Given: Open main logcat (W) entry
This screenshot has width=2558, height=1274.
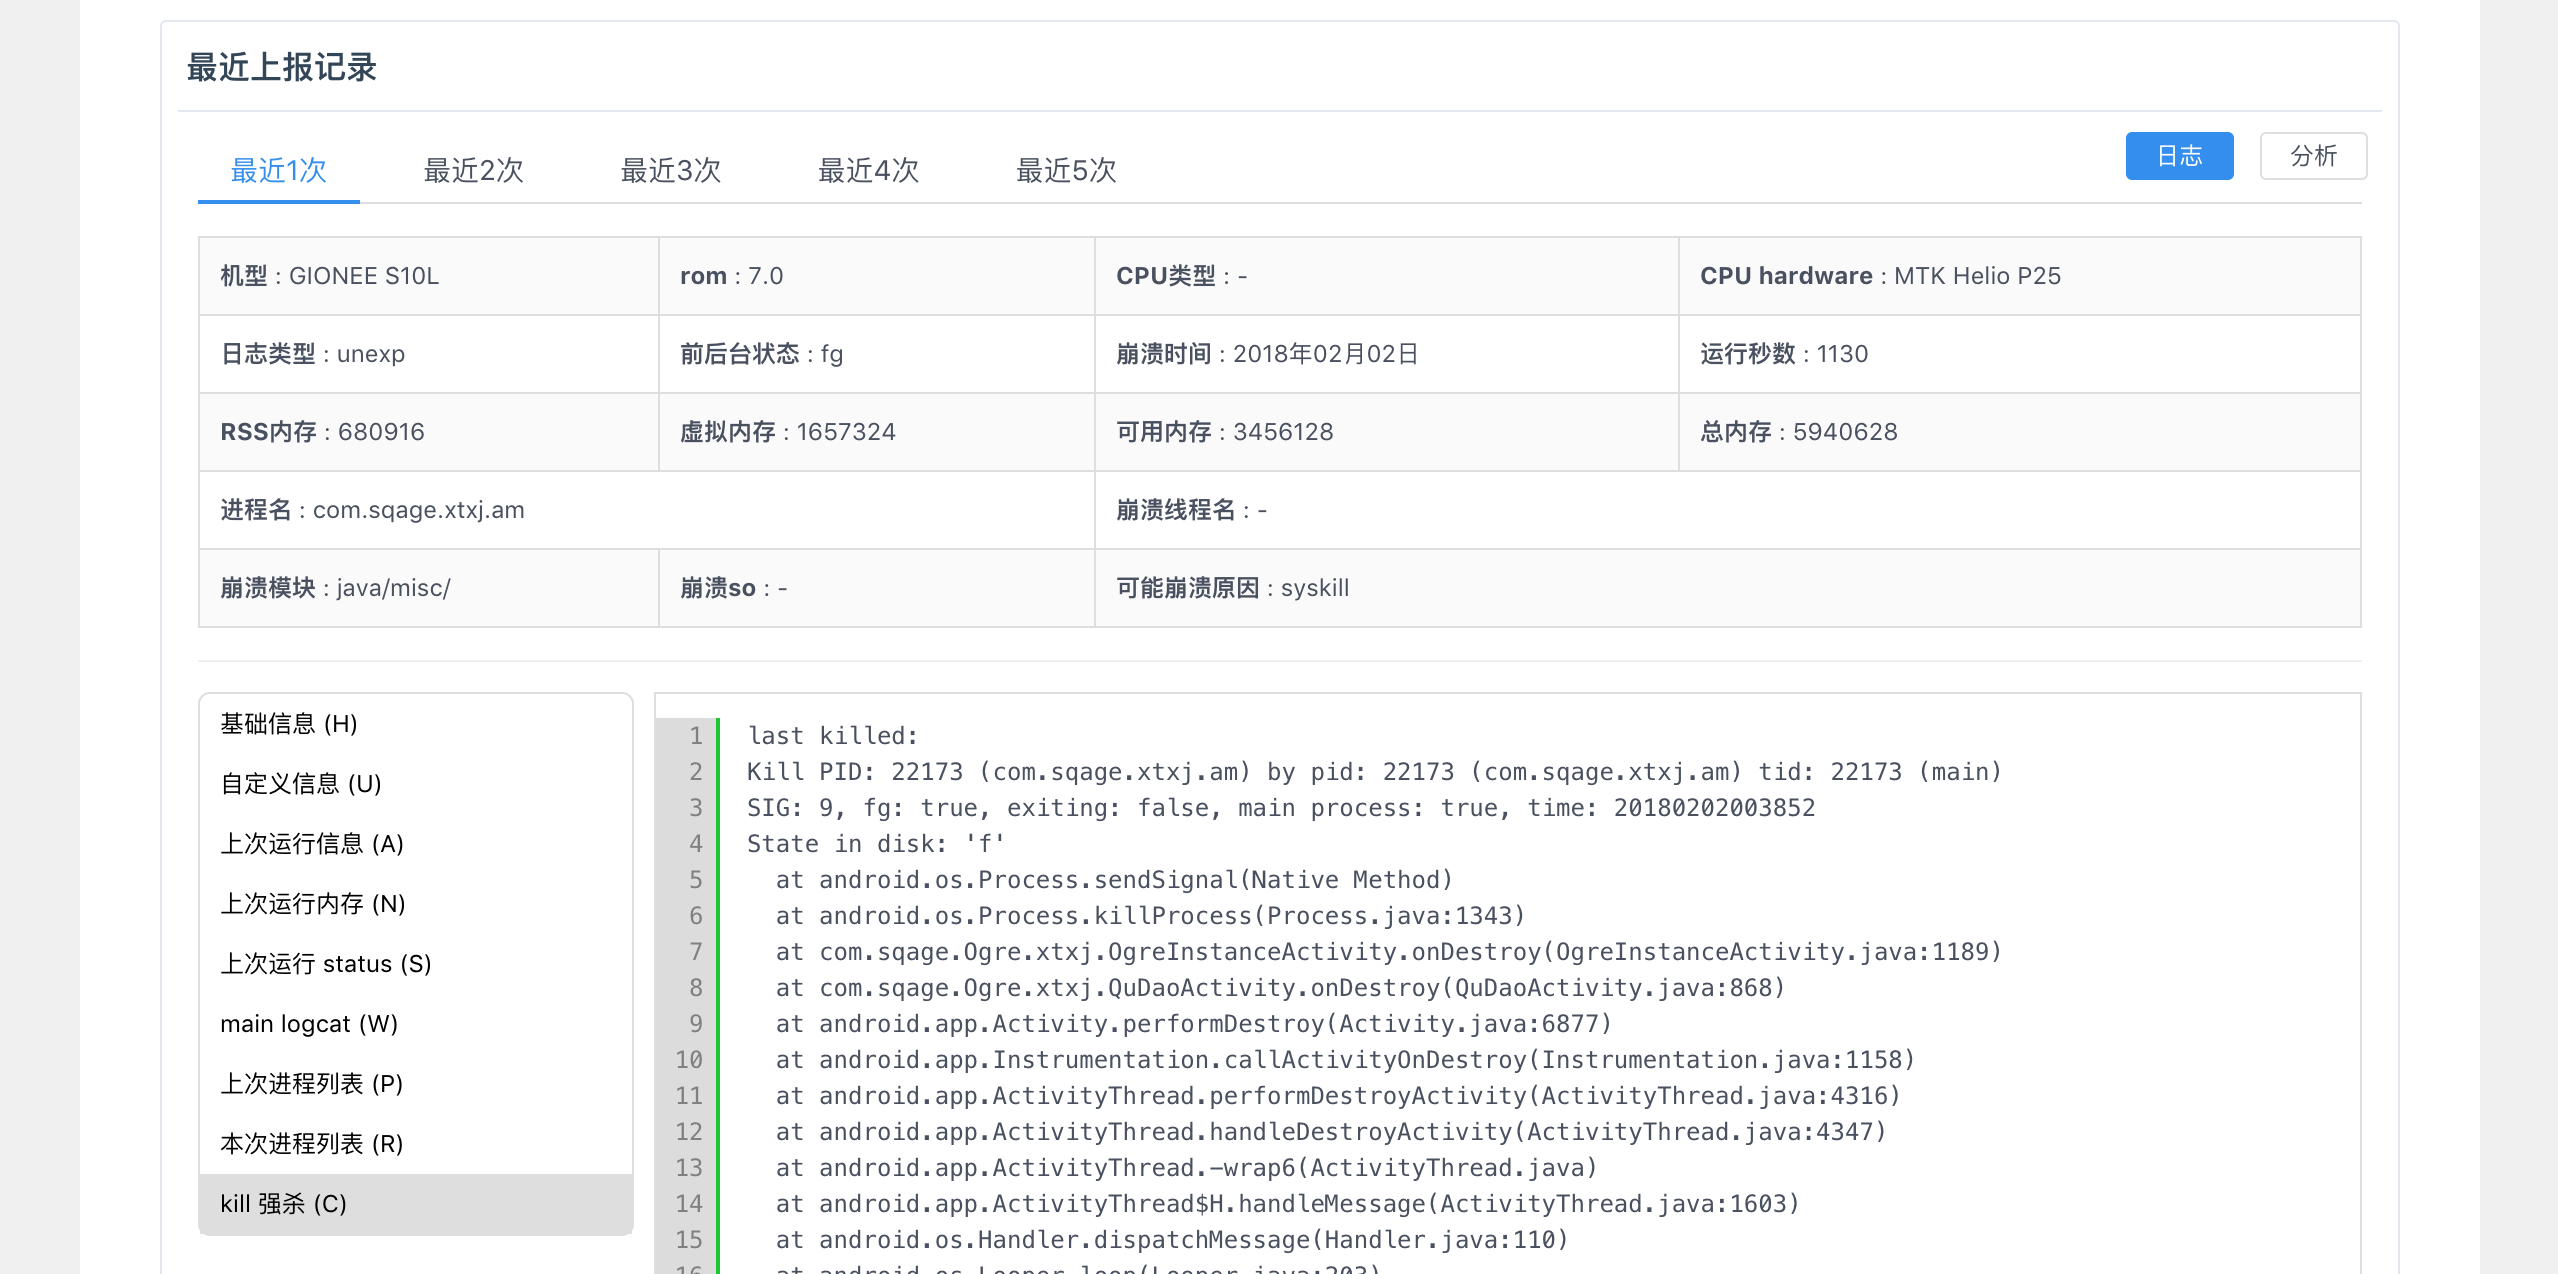Looking at the screenshot, I should click(416, 1024).
